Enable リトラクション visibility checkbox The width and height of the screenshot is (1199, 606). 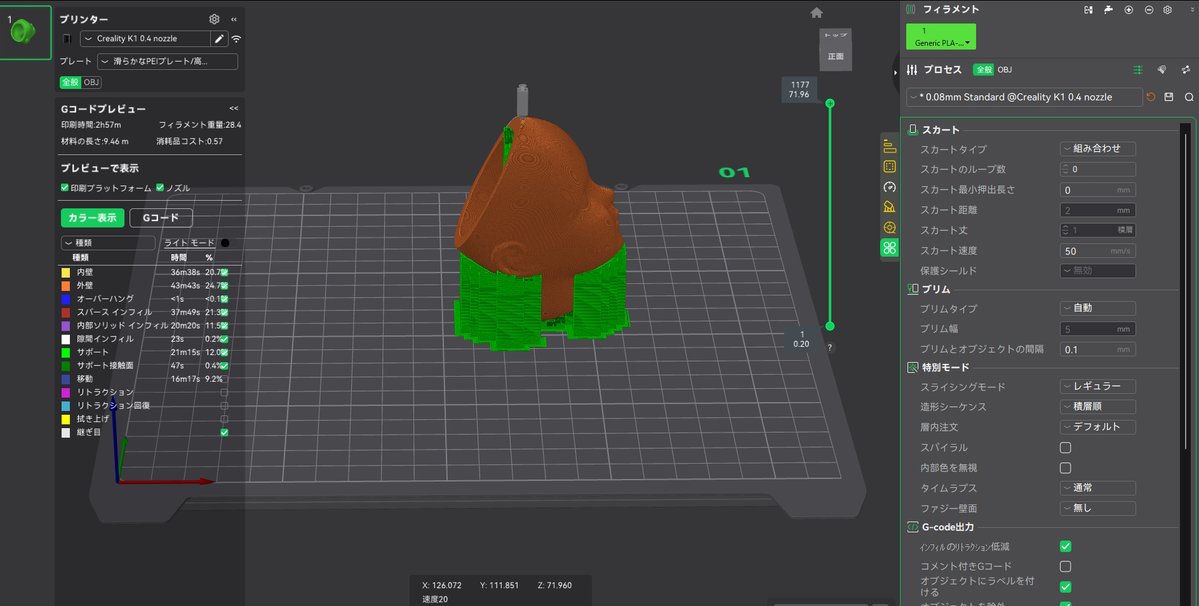[224, 392]
